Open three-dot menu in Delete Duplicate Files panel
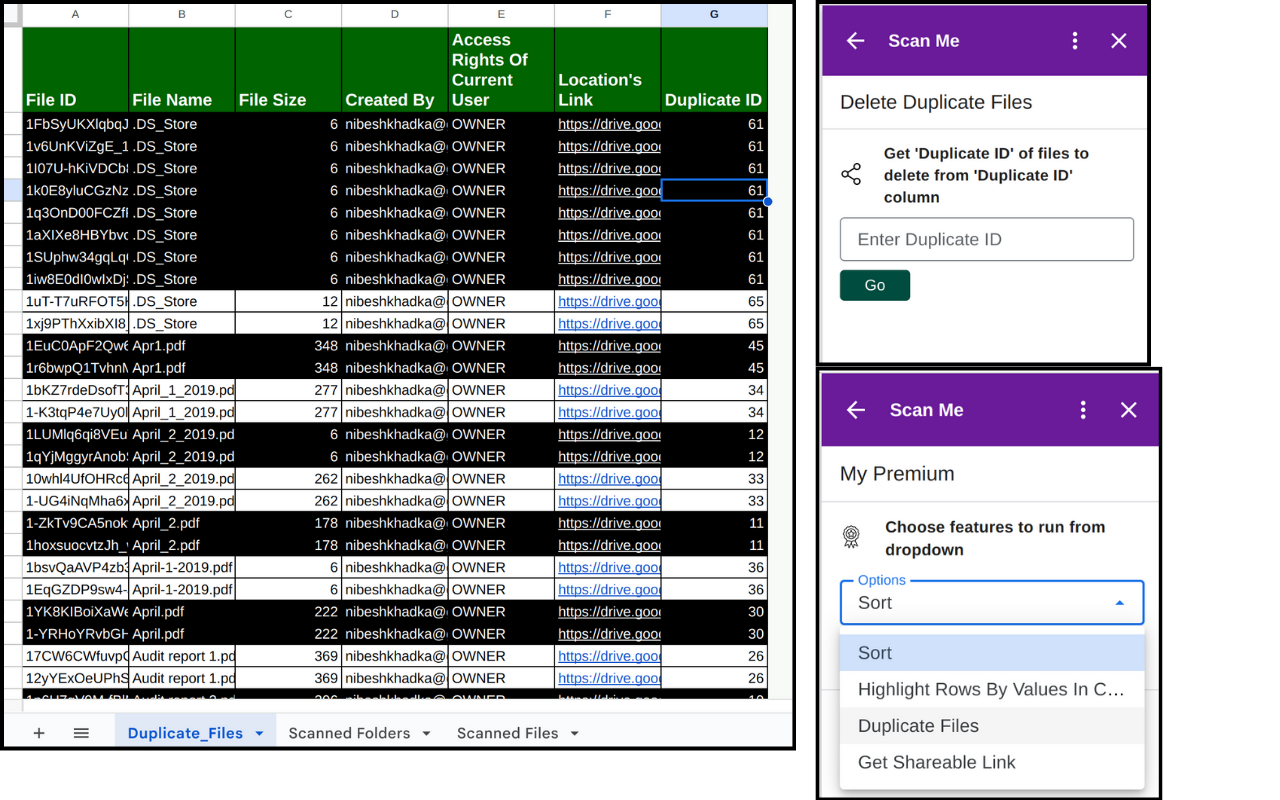 1075,41
